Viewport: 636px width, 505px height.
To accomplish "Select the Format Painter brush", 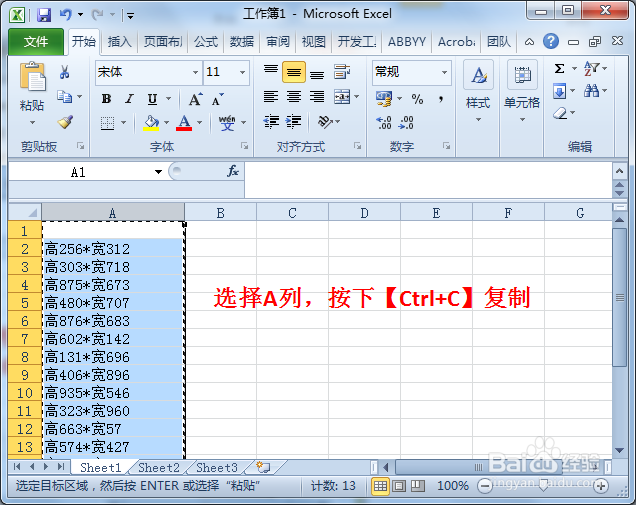I will coord(65,122).
